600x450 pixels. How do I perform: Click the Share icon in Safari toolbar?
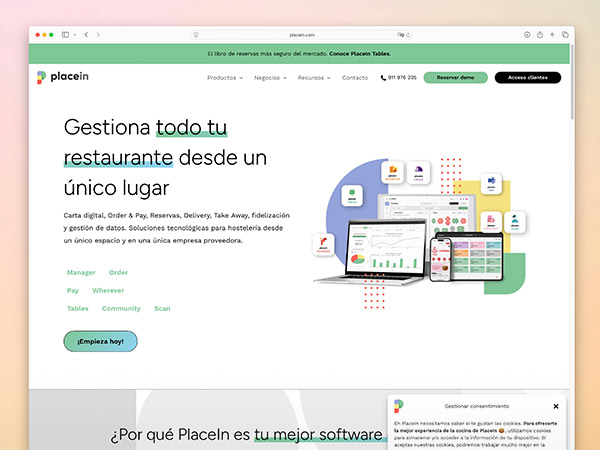pos(540,34)
